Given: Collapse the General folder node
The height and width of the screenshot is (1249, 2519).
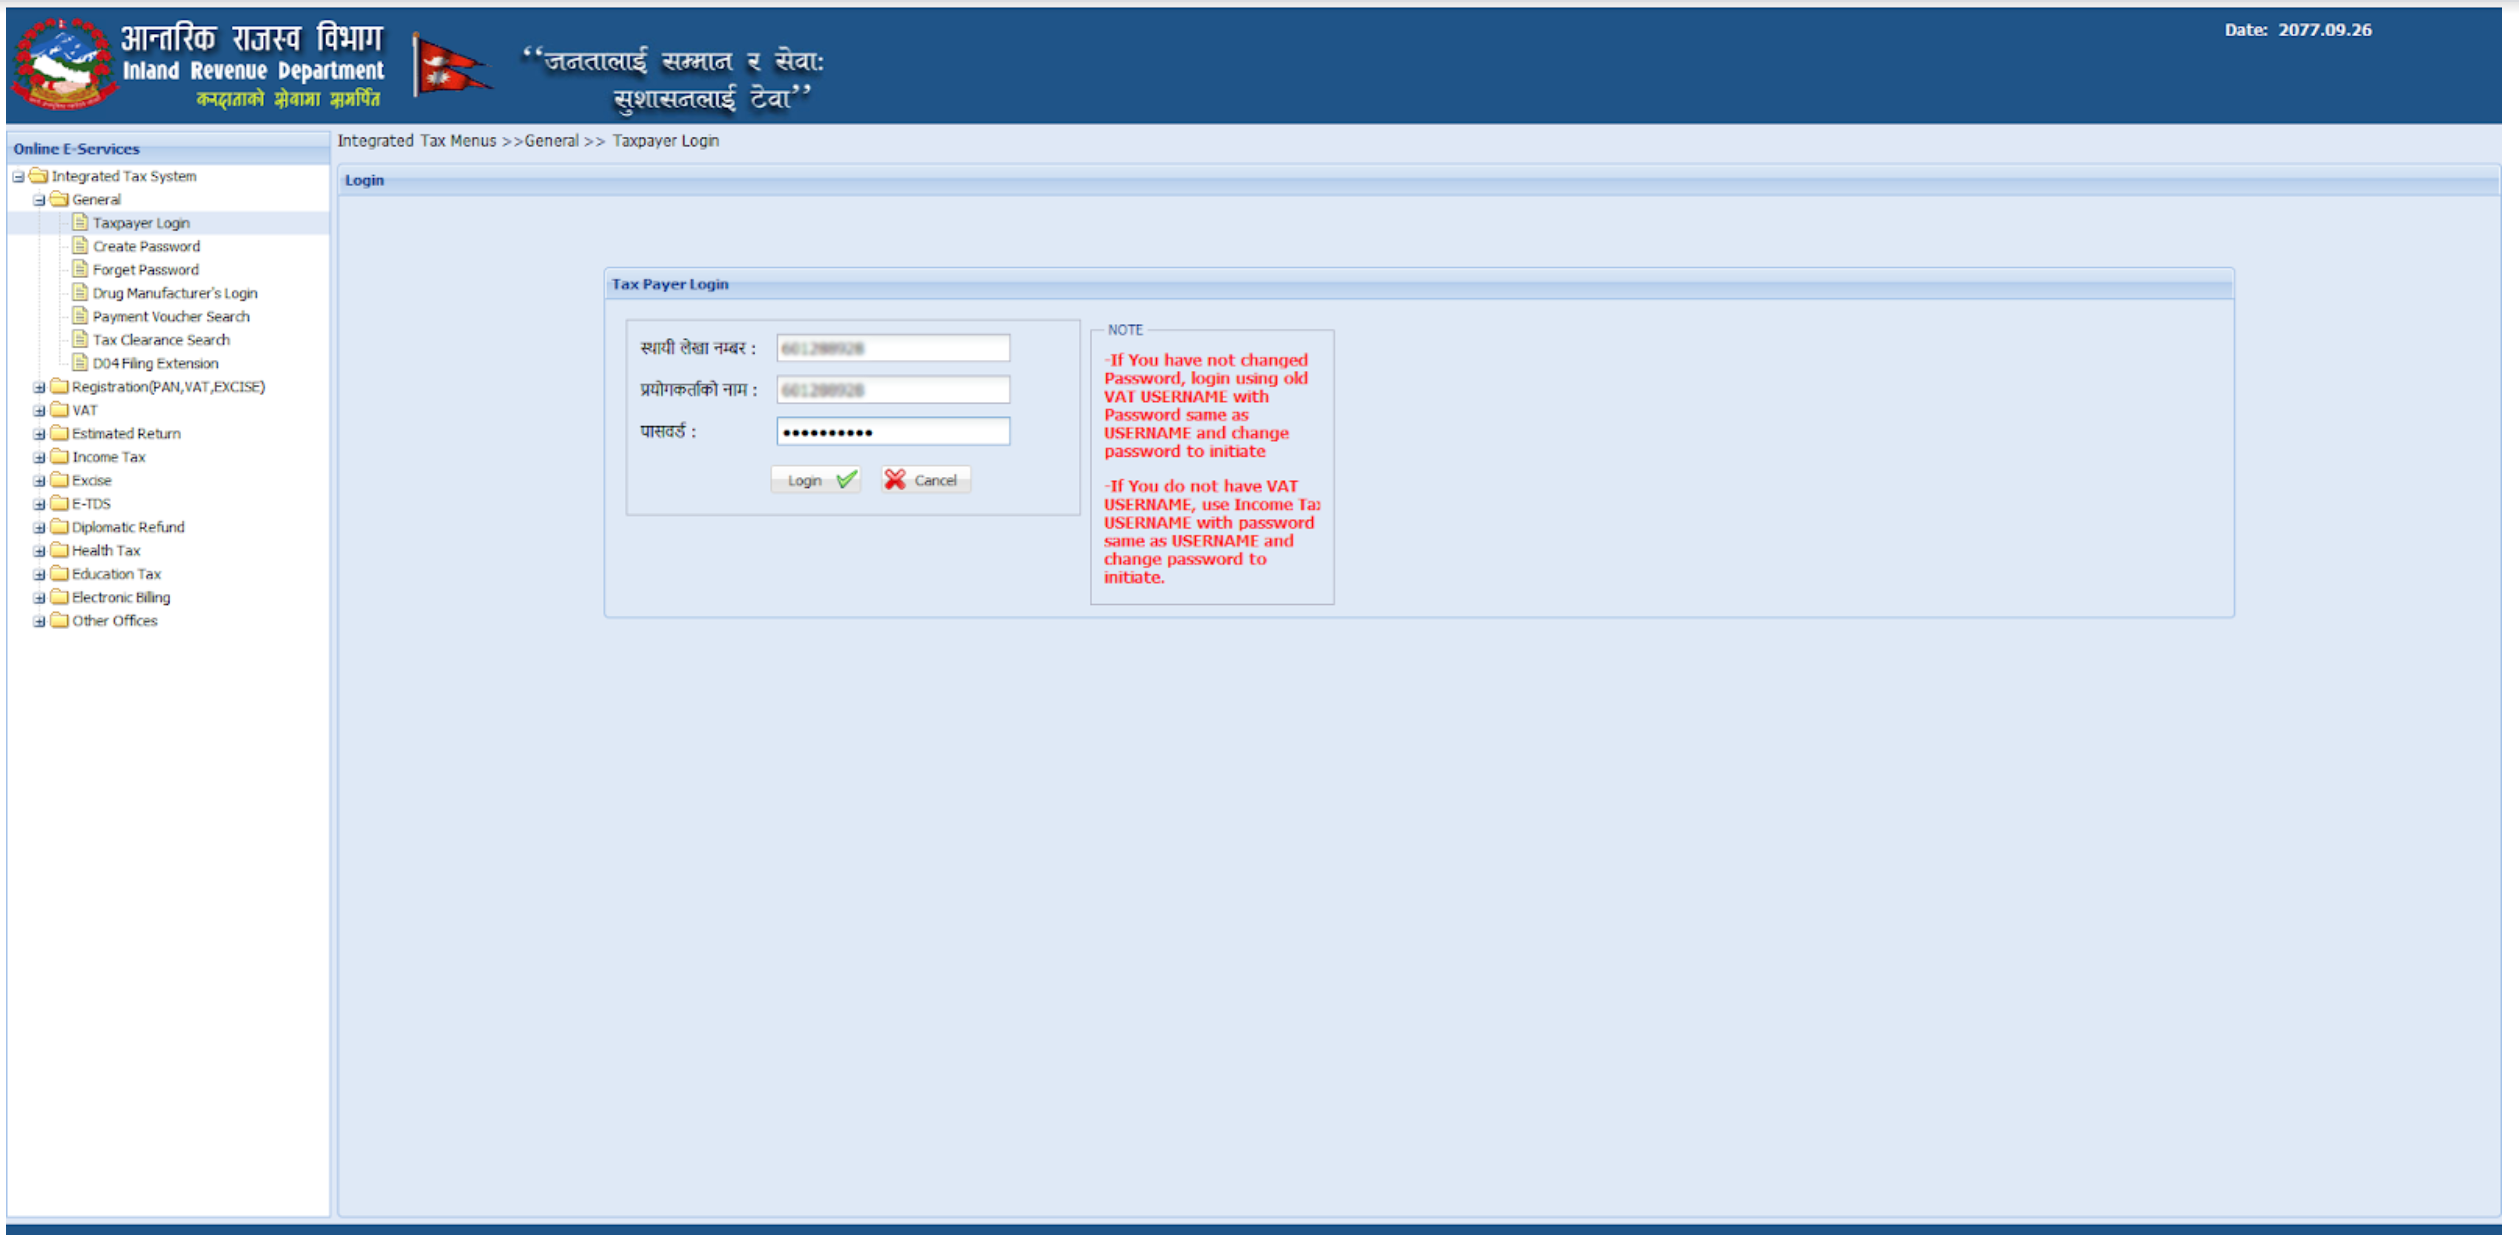Looking at the screenshot, I should click(x=39, y=201).
